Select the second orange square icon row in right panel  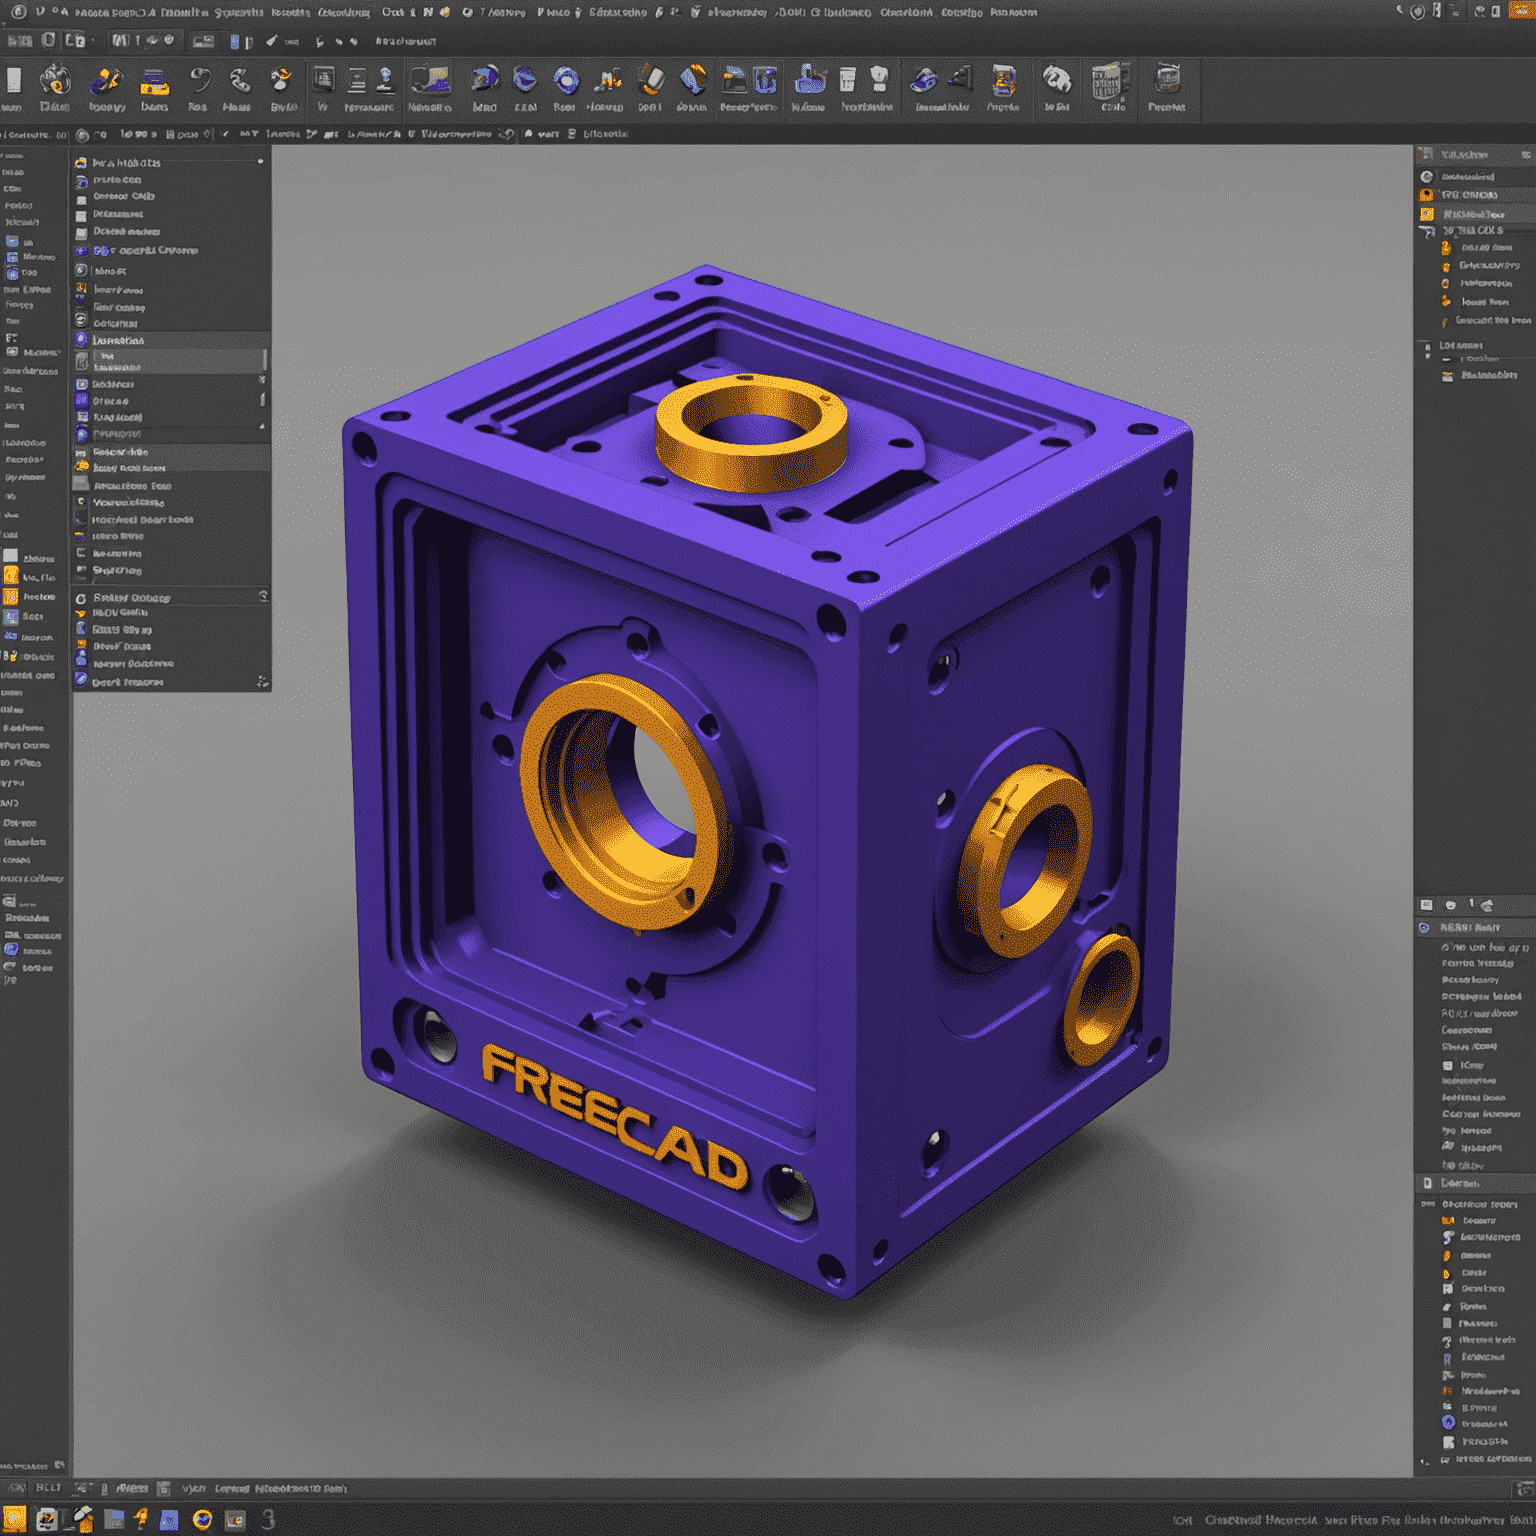pos(1475,214)
